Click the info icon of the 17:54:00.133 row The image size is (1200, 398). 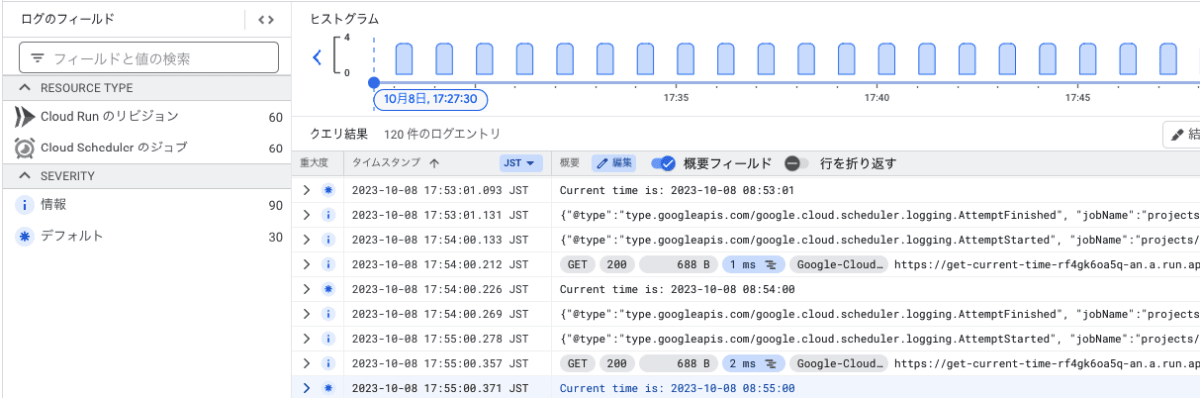point(327,239)
